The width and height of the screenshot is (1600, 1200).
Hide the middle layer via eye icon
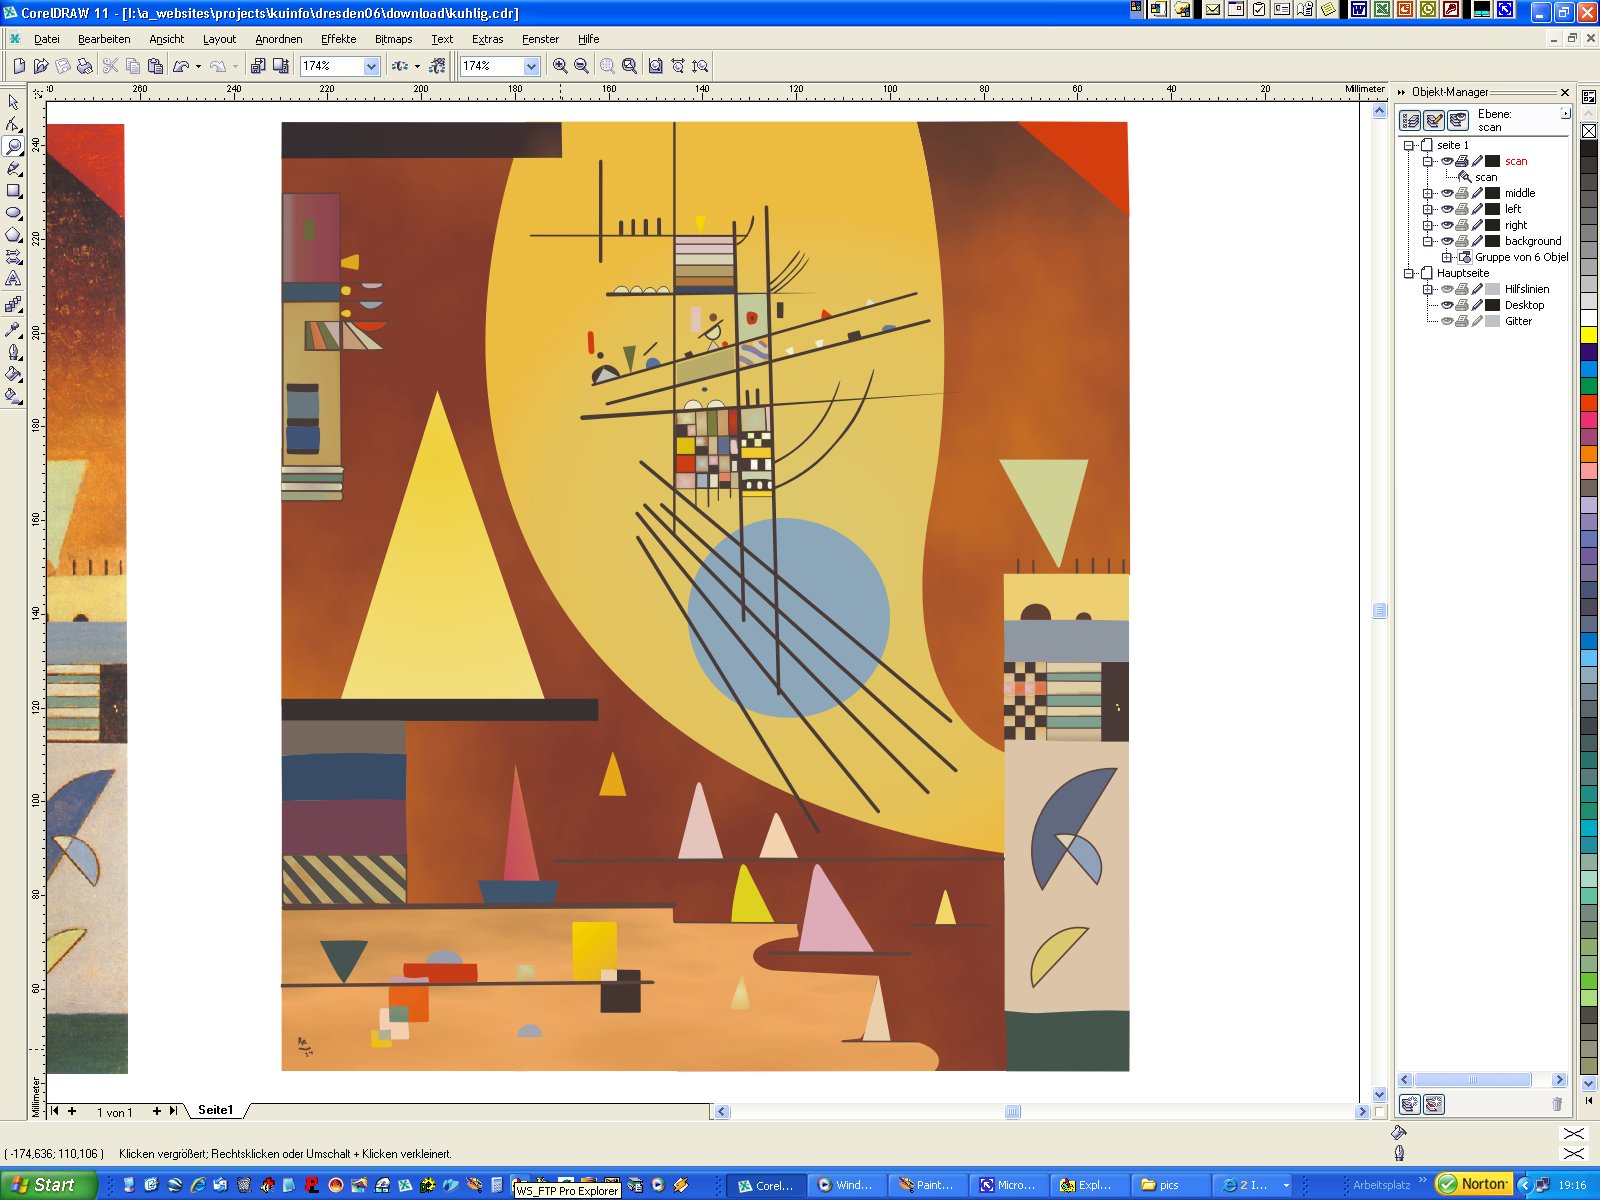(x=1446, y=193)
